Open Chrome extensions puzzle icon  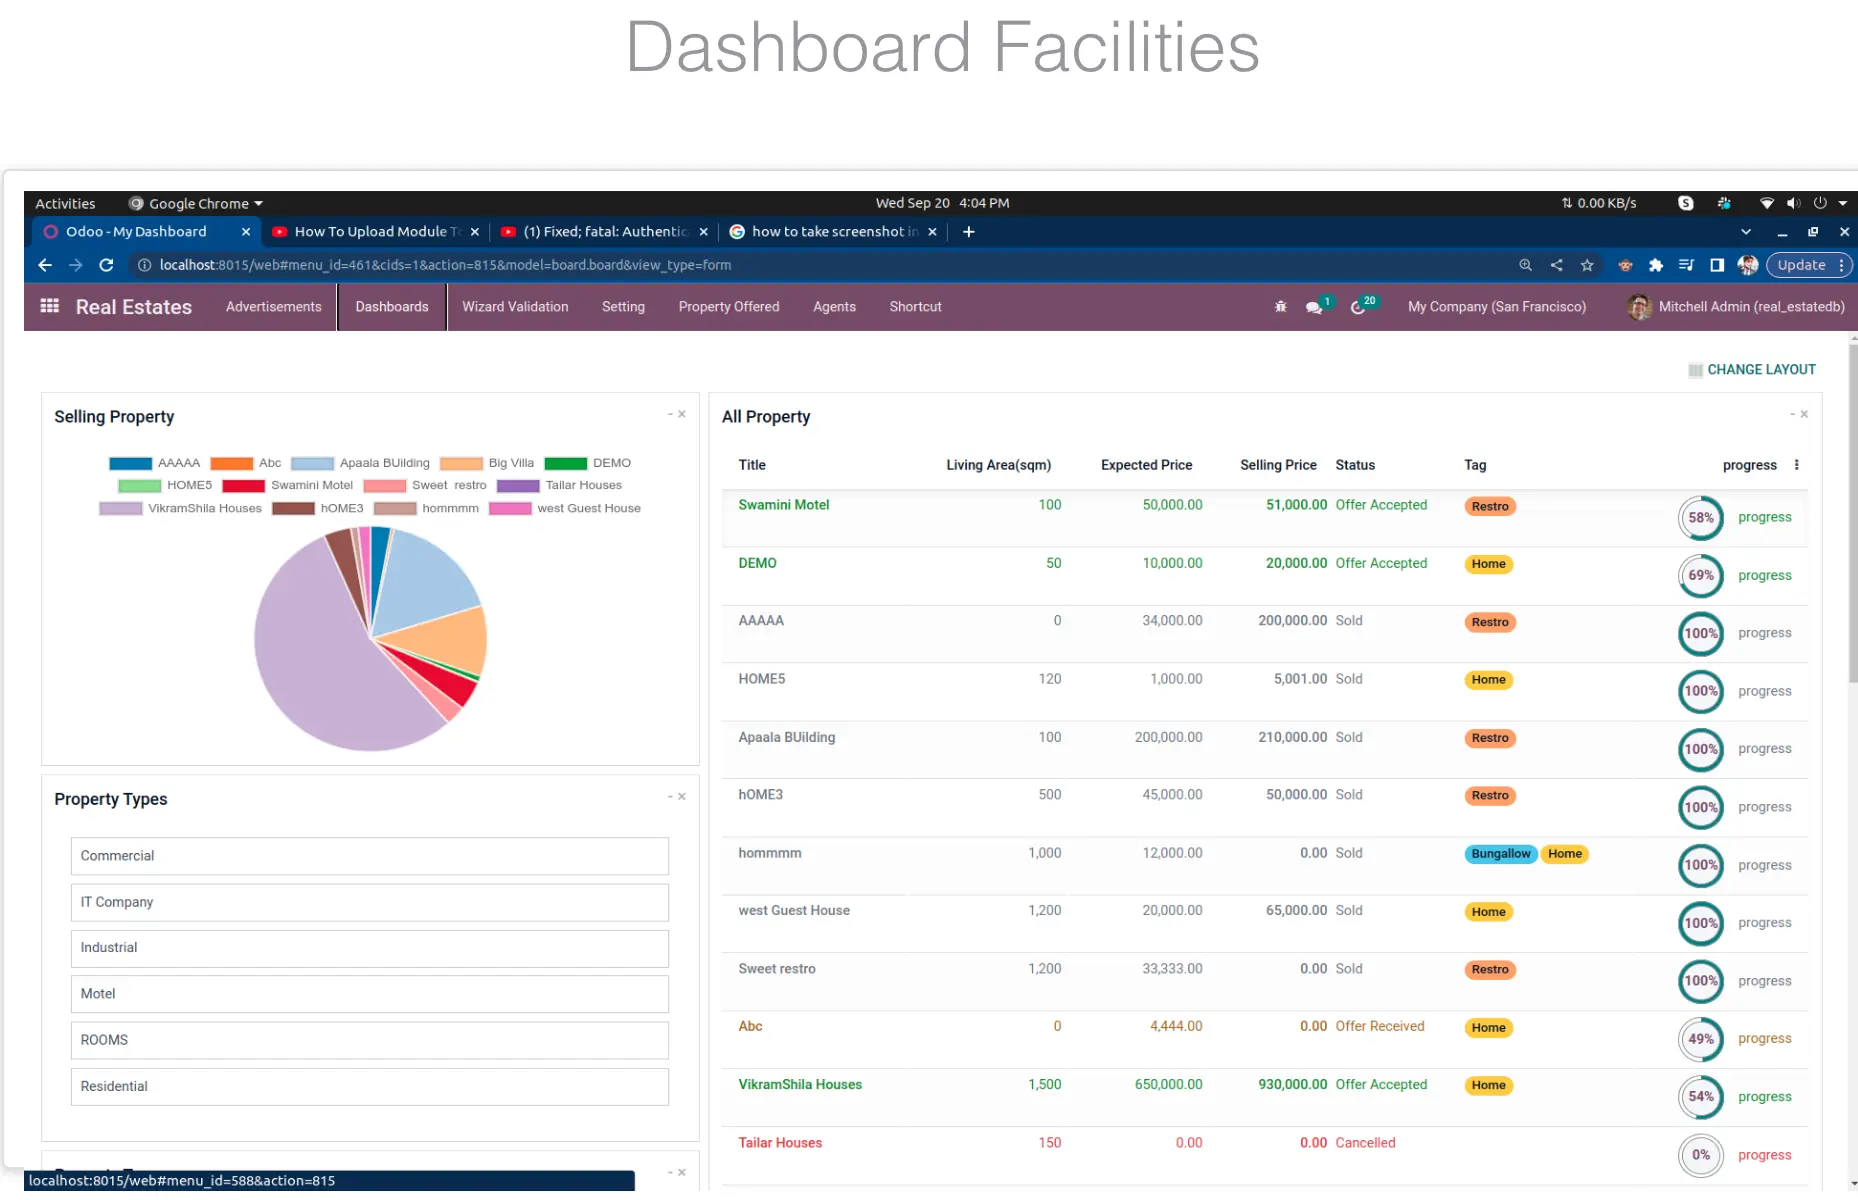pos(1656,265)
